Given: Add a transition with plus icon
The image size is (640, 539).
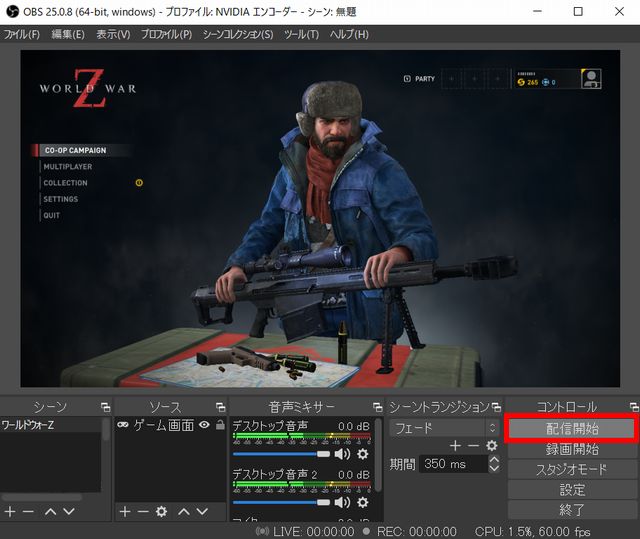Looking at the screenshot, I should pyautogui.click(x=456, y=446).
